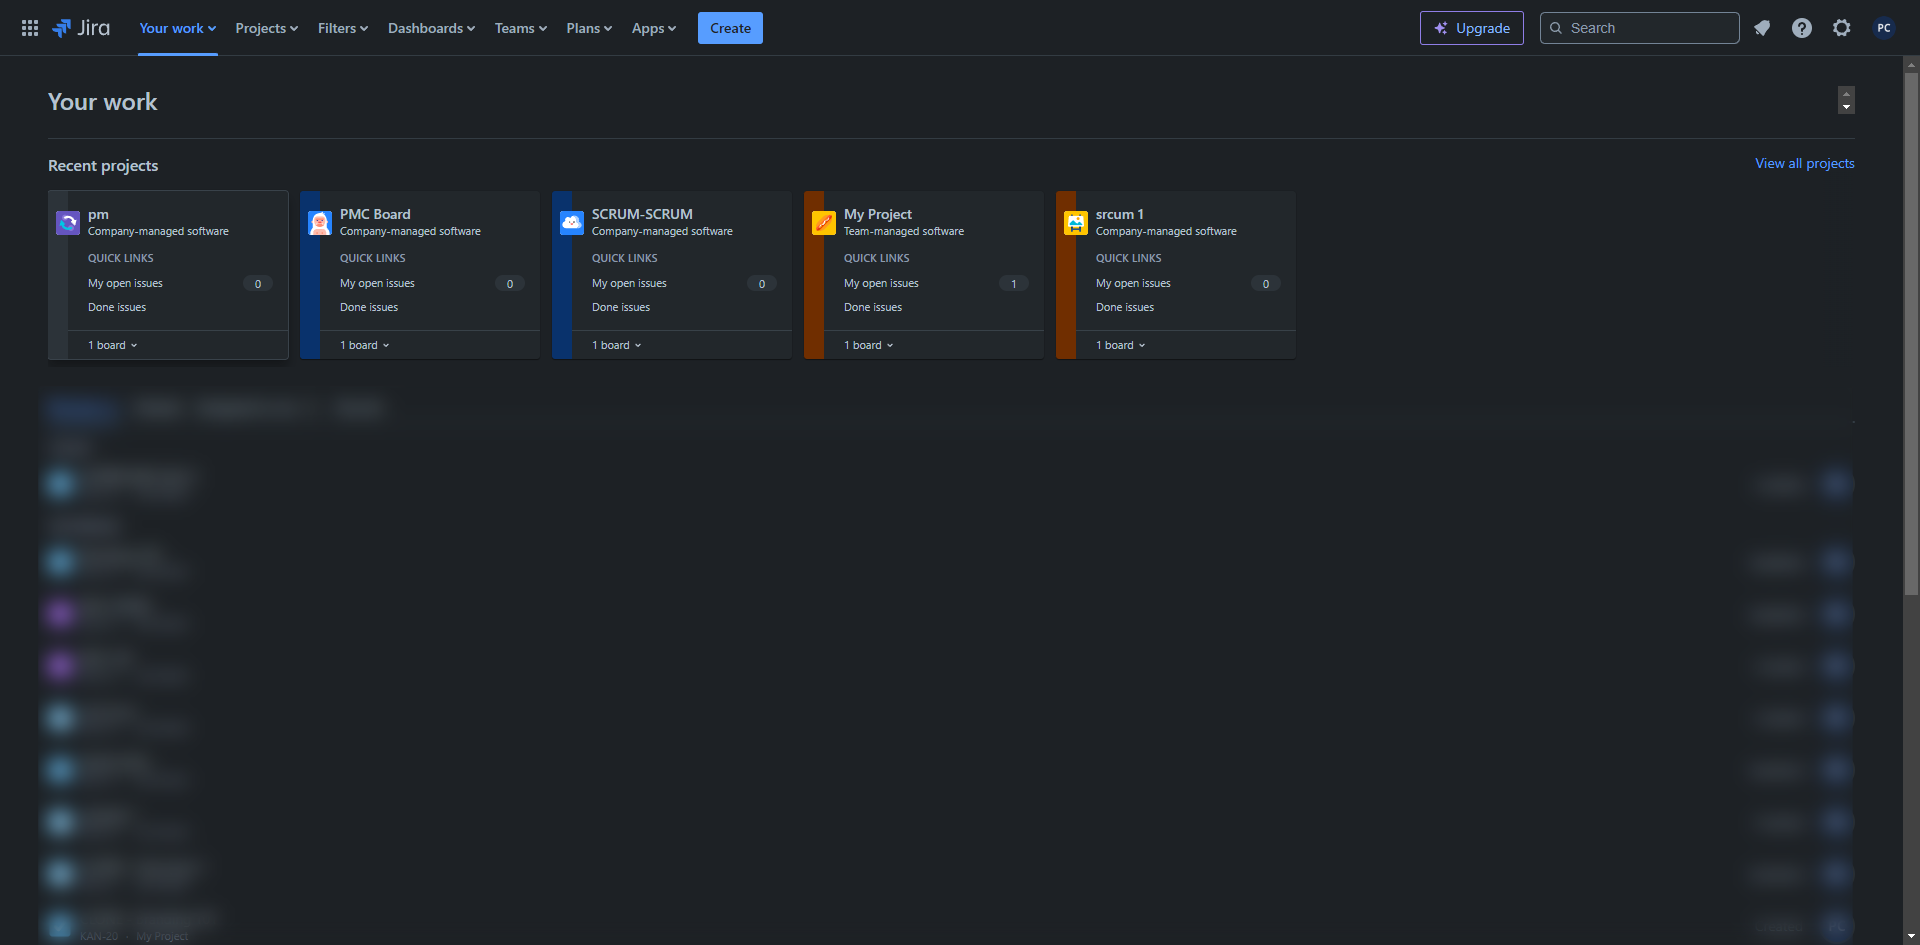Expand the 1 board dropdown on pm card
This screenshot has height=945, width=1920.
pos(113,345)
